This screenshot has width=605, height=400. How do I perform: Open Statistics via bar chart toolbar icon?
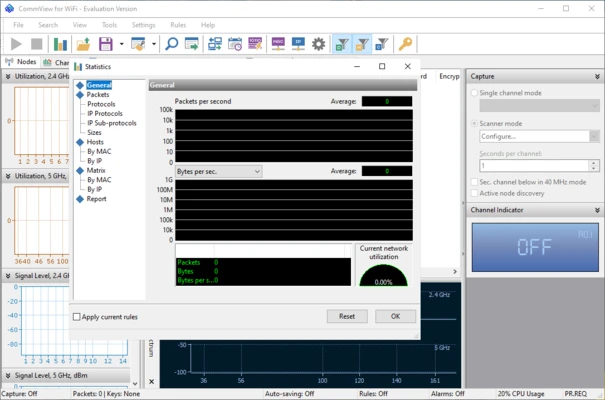(x=60, y=44)
